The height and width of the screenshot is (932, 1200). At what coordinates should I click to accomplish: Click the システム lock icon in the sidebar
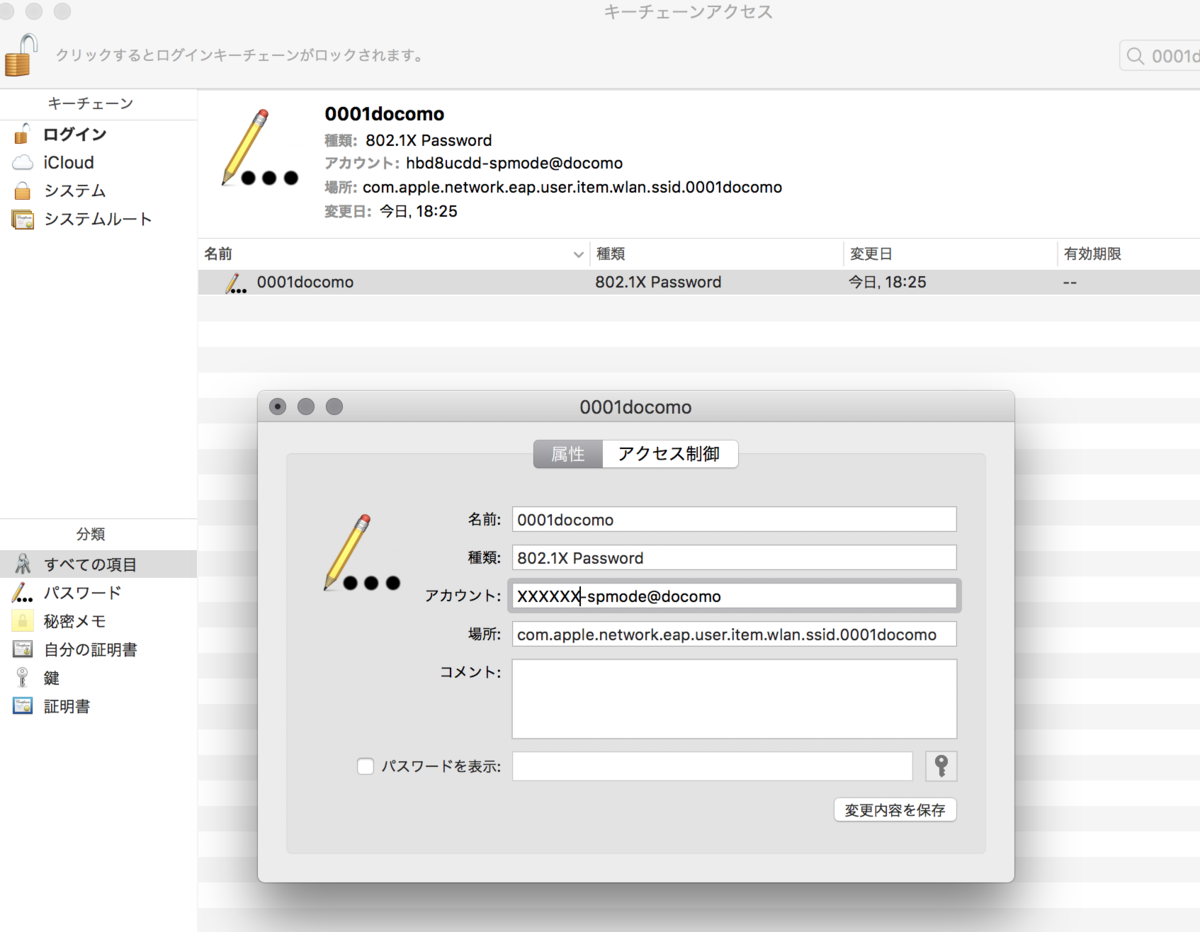click(x=22, y=190)
